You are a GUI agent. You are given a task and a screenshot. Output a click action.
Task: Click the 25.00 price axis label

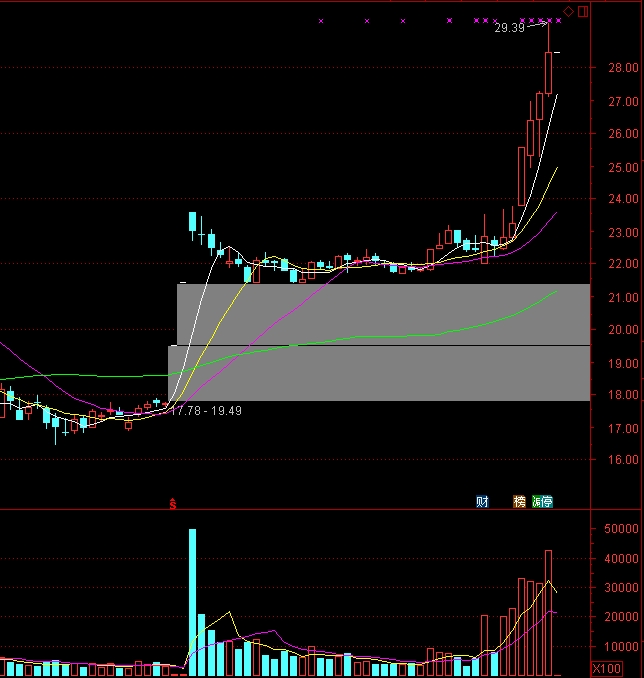coord(623,167)
